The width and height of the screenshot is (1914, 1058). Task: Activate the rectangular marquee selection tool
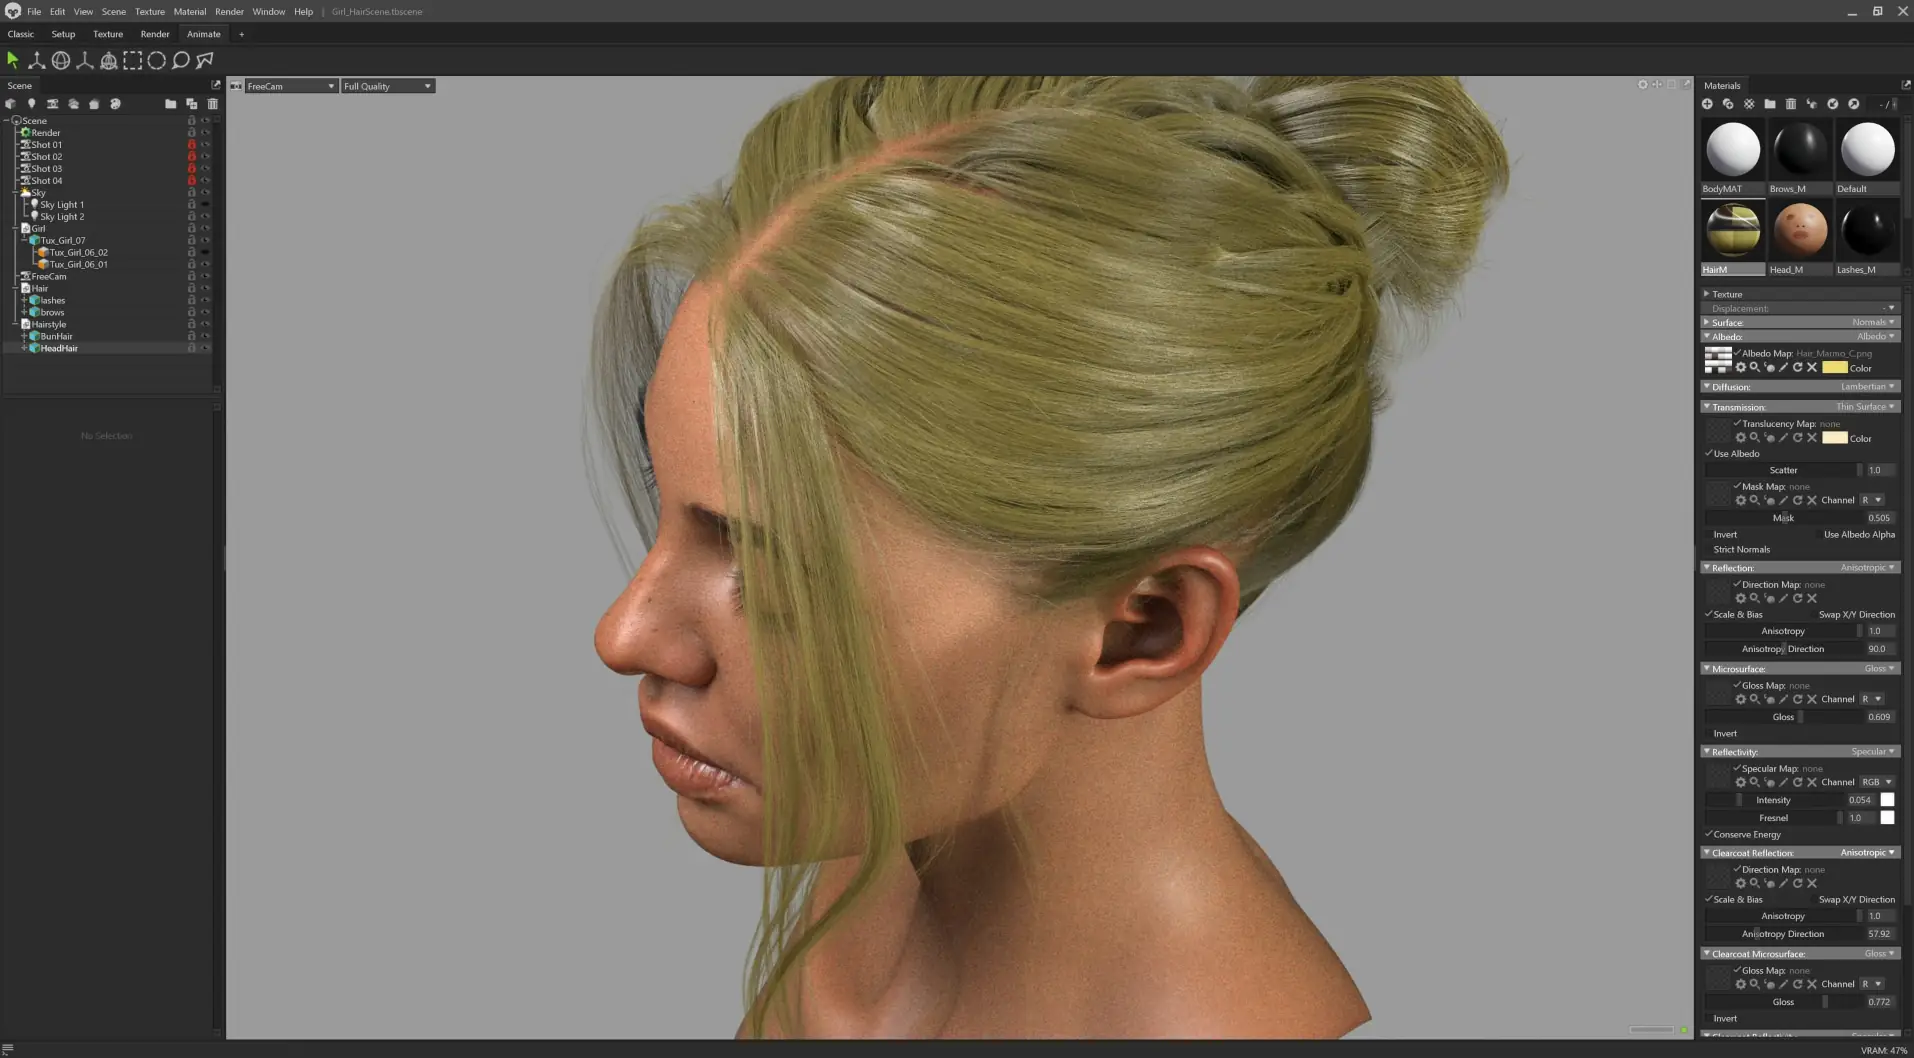pyautogui.click(x=133, y=60)
